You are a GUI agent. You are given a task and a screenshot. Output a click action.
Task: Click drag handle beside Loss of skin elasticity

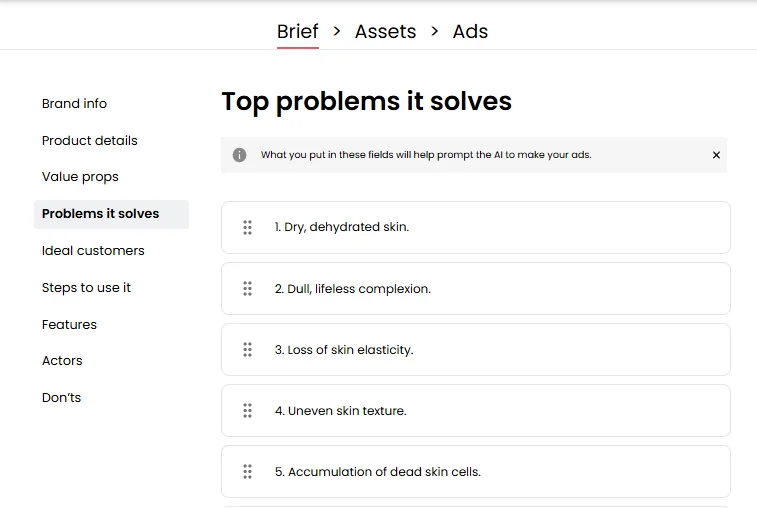[247, 350]
